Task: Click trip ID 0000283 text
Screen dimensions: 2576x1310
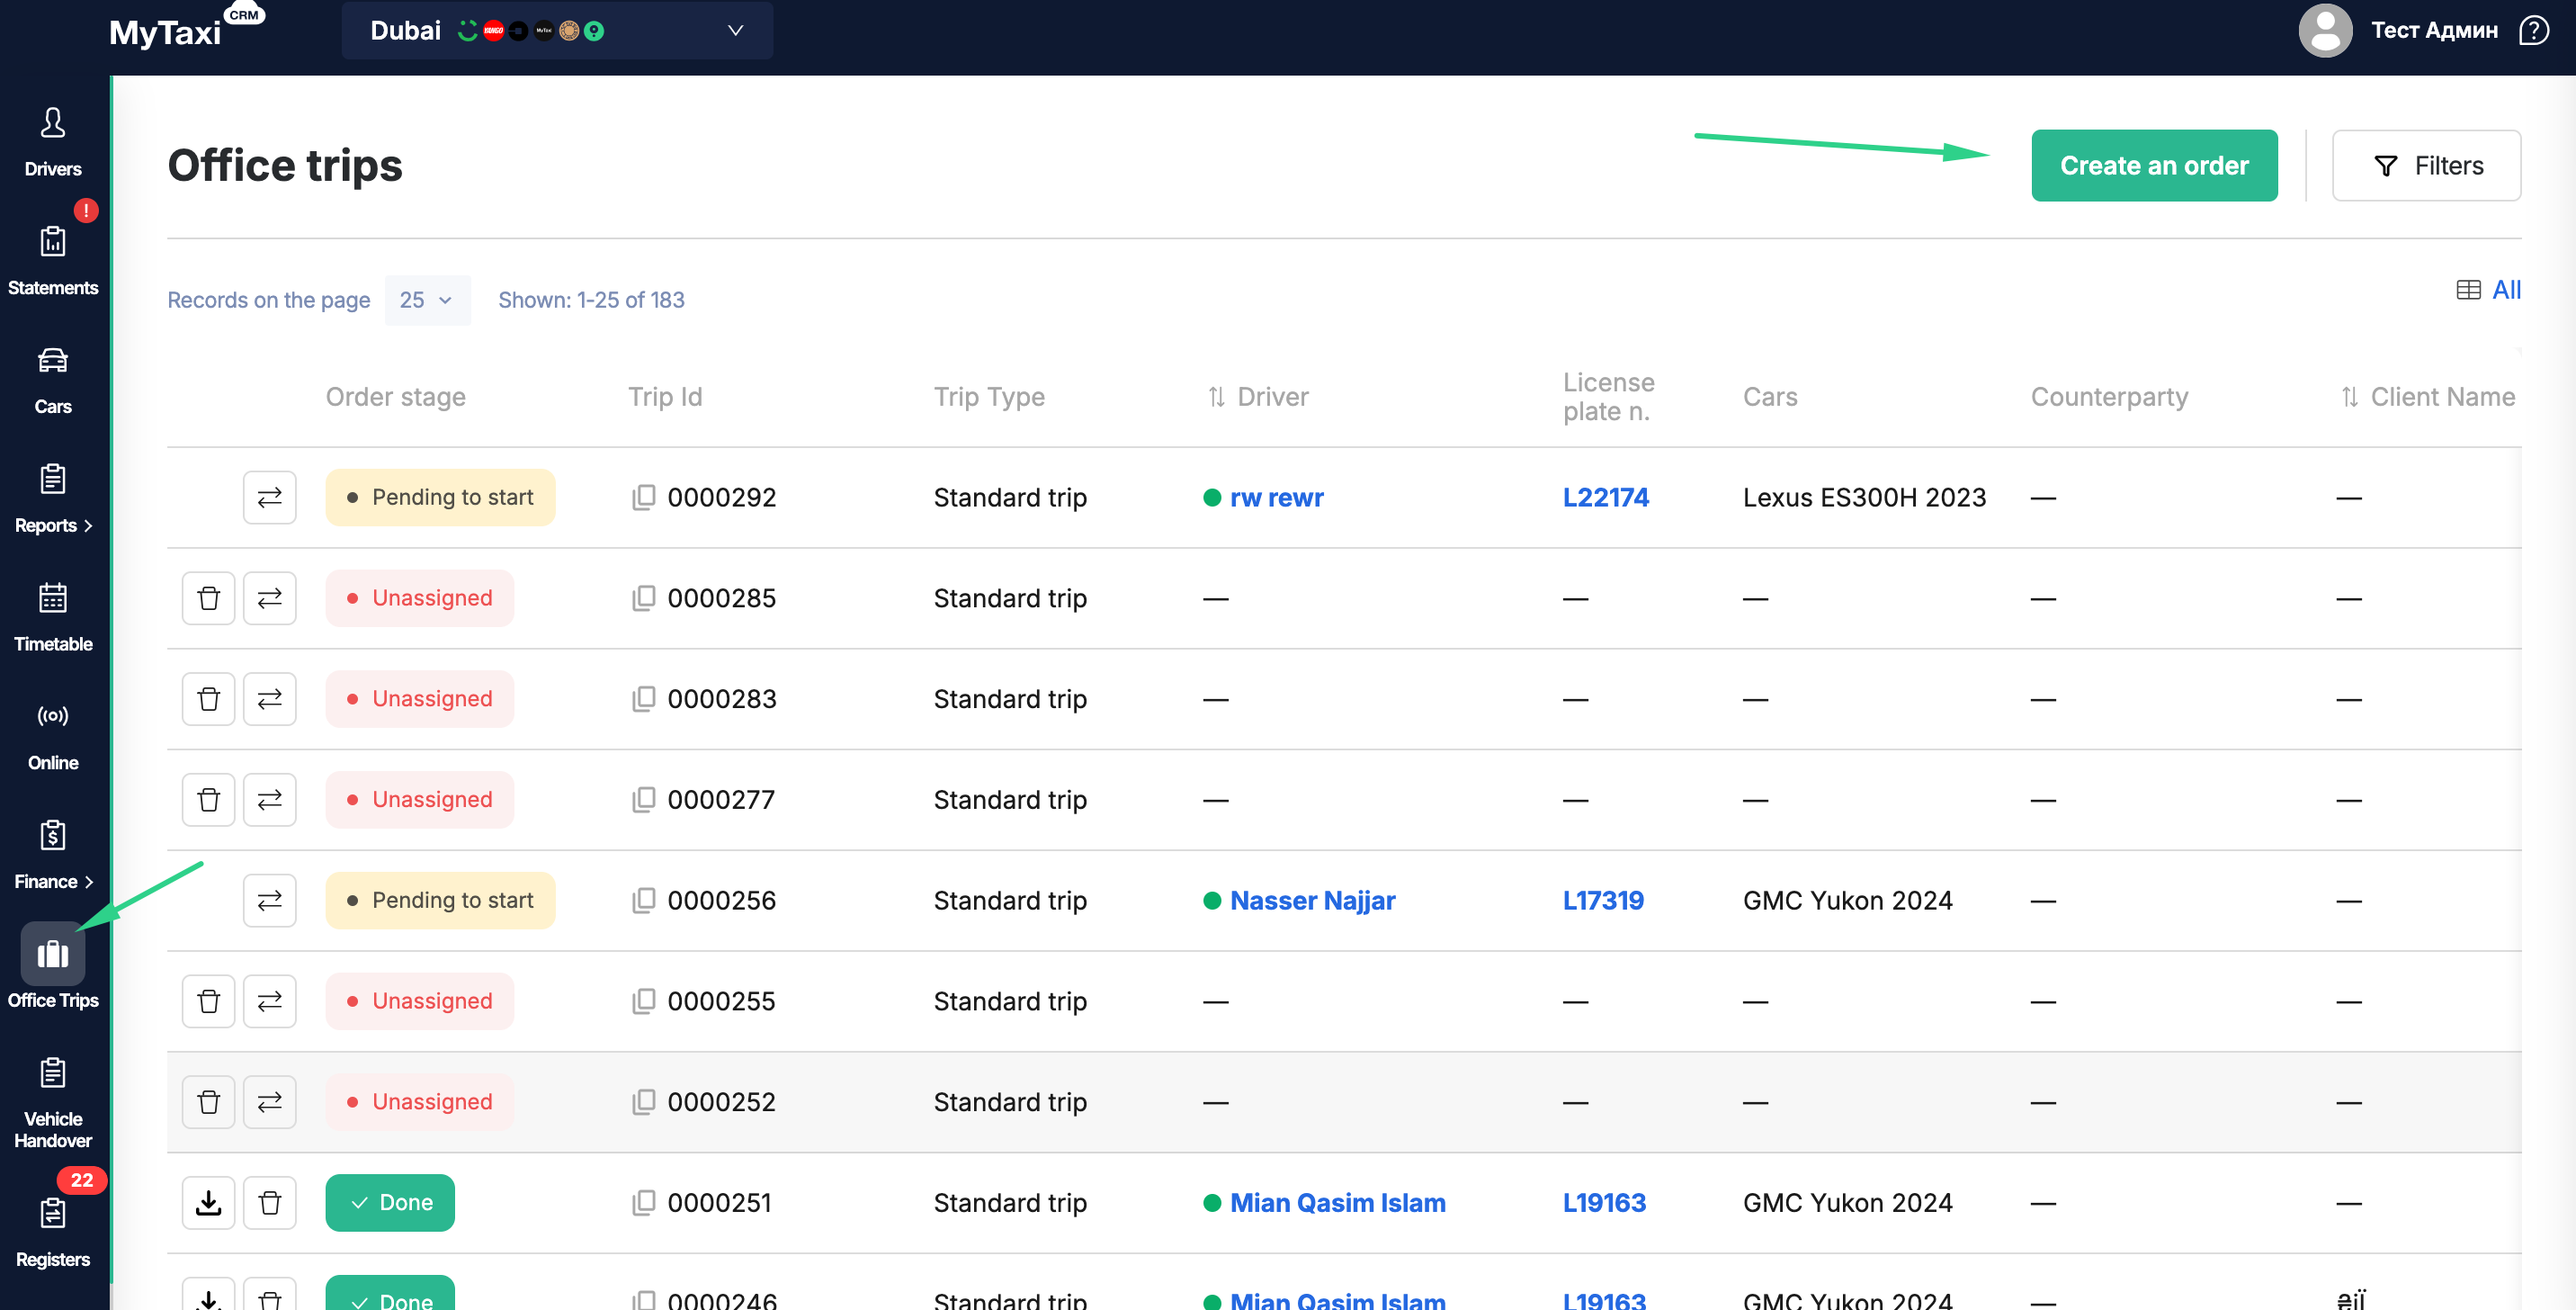Action: pyautogui.click(x=721, y=699)
